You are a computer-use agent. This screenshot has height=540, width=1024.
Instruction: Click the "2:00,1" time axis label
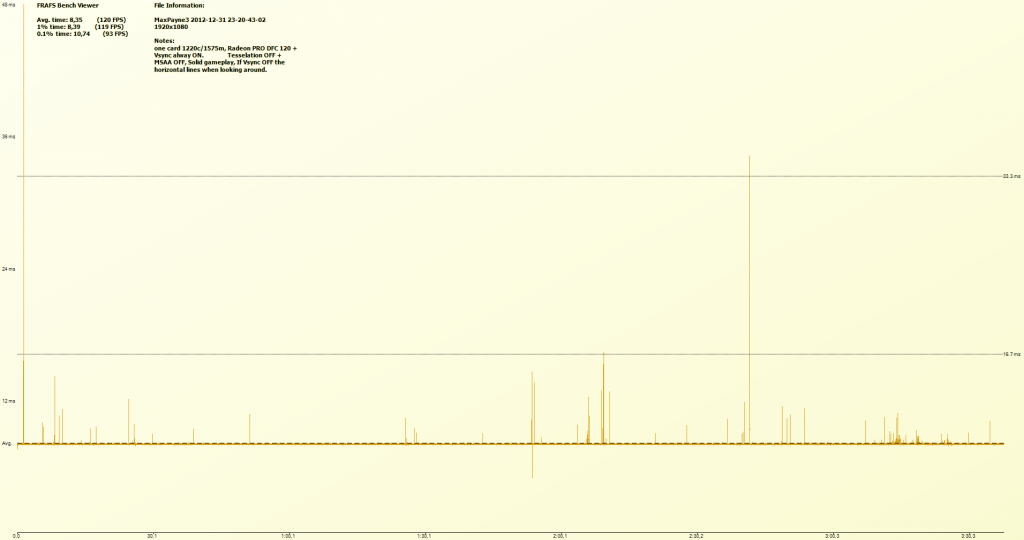coord(560,536)
